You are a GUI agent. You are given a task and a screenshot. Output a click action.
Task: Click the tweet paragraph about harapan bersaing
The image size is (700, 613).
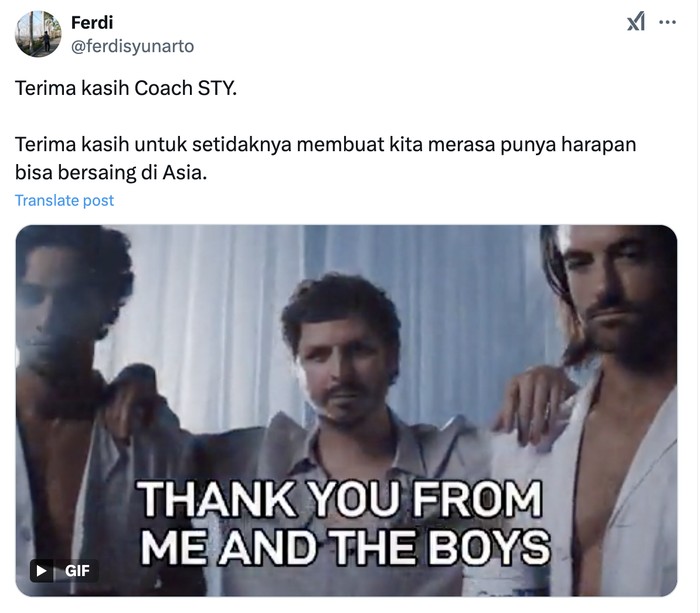tap(325, 158)
